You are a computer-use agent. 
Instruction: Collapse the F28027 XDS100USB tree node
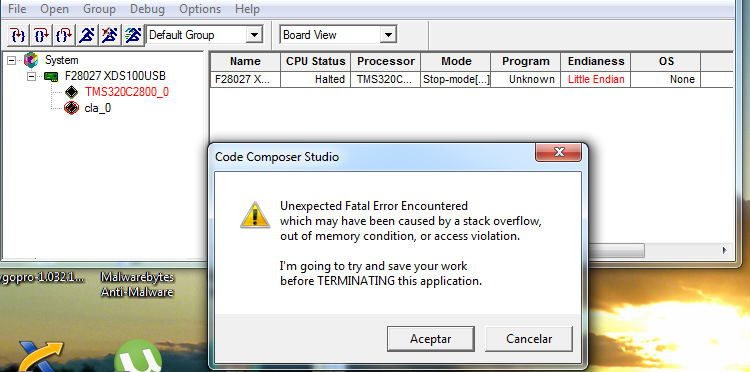(x=32, y=76)
